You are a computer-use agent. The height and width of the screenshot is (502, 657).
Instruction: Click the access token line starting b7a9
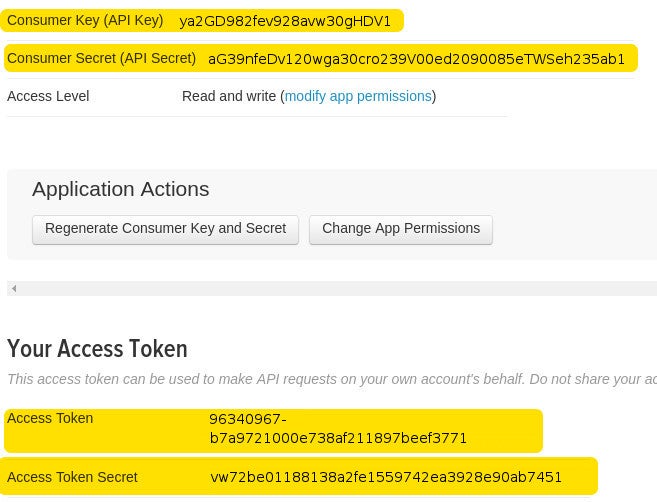click(x=338, y=438)
